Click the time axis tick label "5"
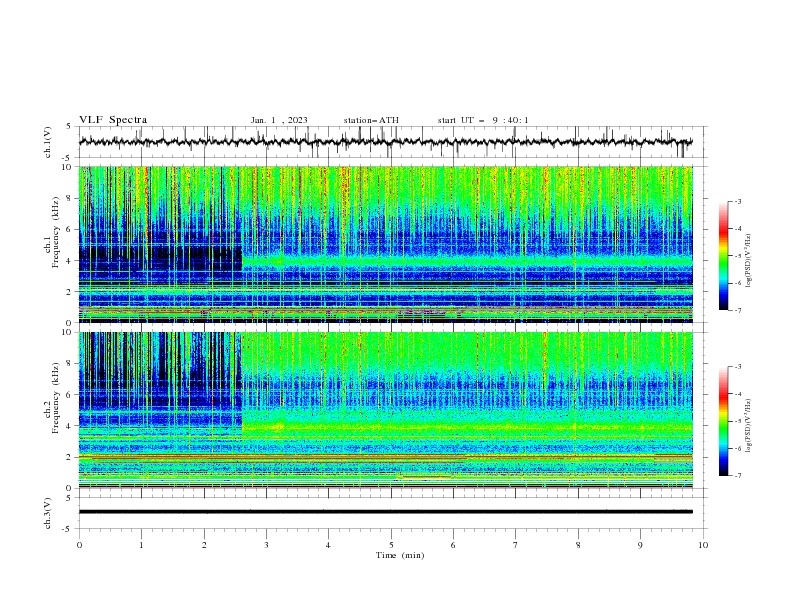The width and height of the screenshot is (792, 612). pos(391,545)
